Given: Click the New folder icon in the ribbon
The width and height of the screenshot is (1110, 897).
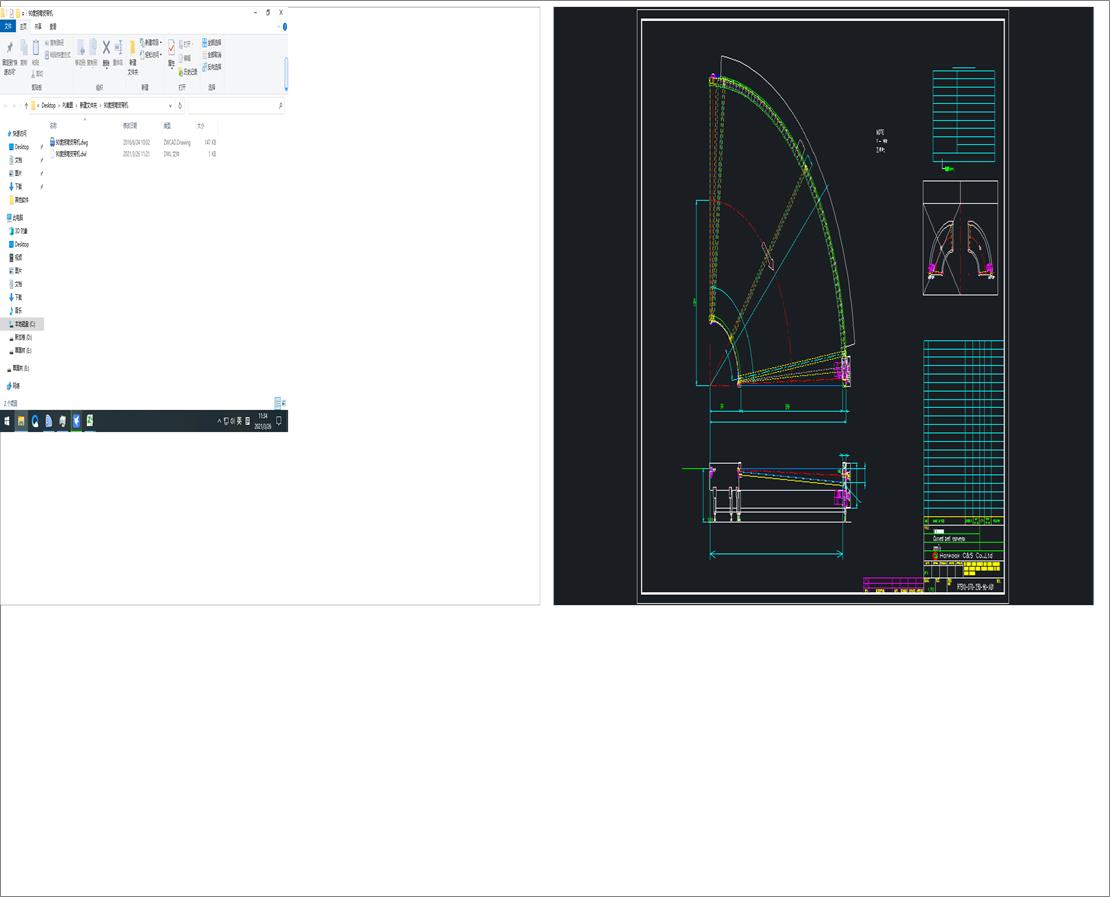Looking at the screenshot, I should tap(132, 48).
